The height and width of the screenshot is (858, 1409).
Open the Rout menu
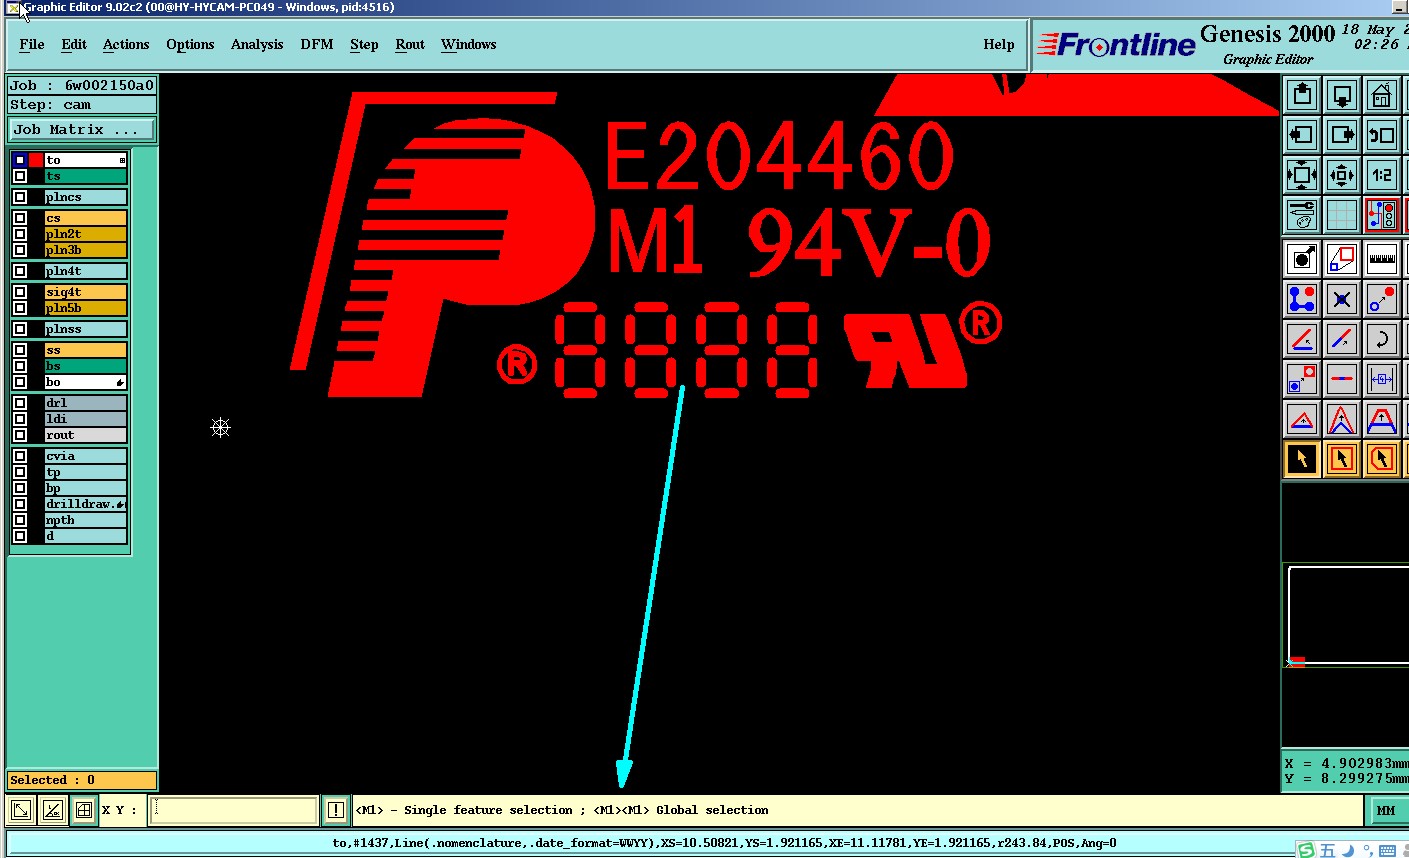tap(410, 44)
